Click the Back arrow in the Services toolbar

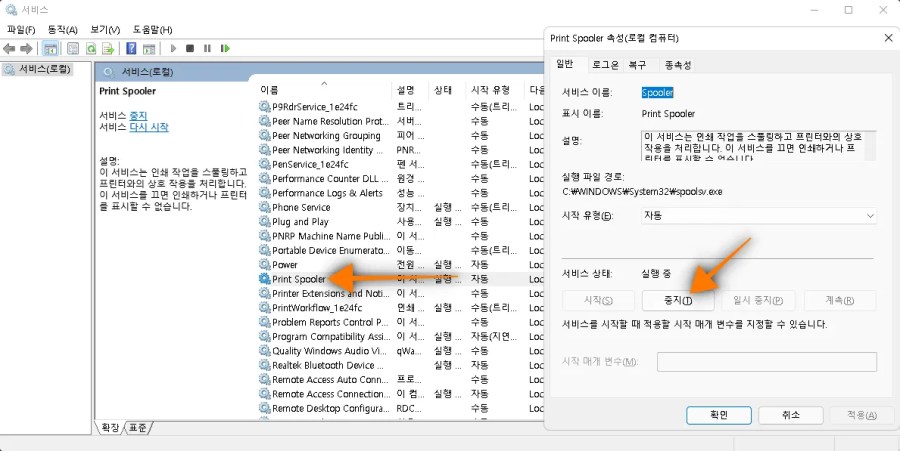tap(9, 49)
